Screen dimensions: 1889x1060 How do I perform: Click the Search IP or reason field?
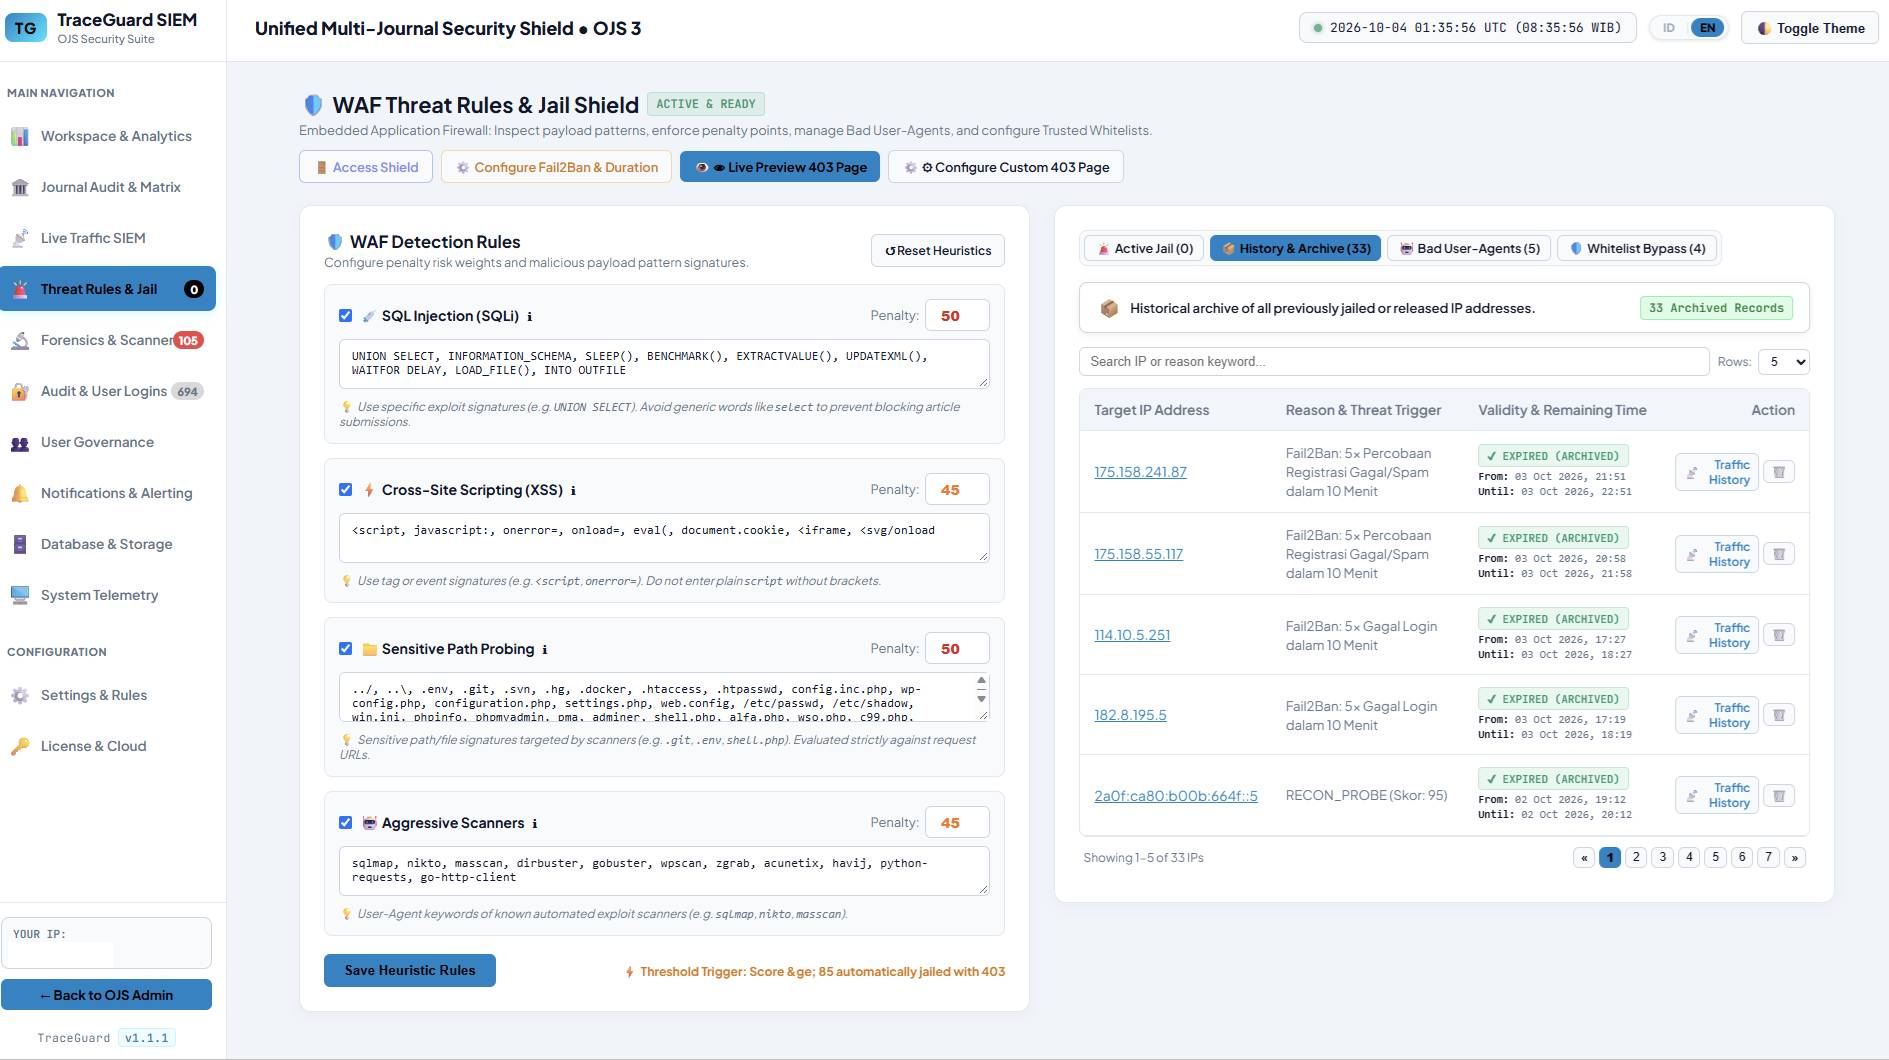pos(1394,362)
